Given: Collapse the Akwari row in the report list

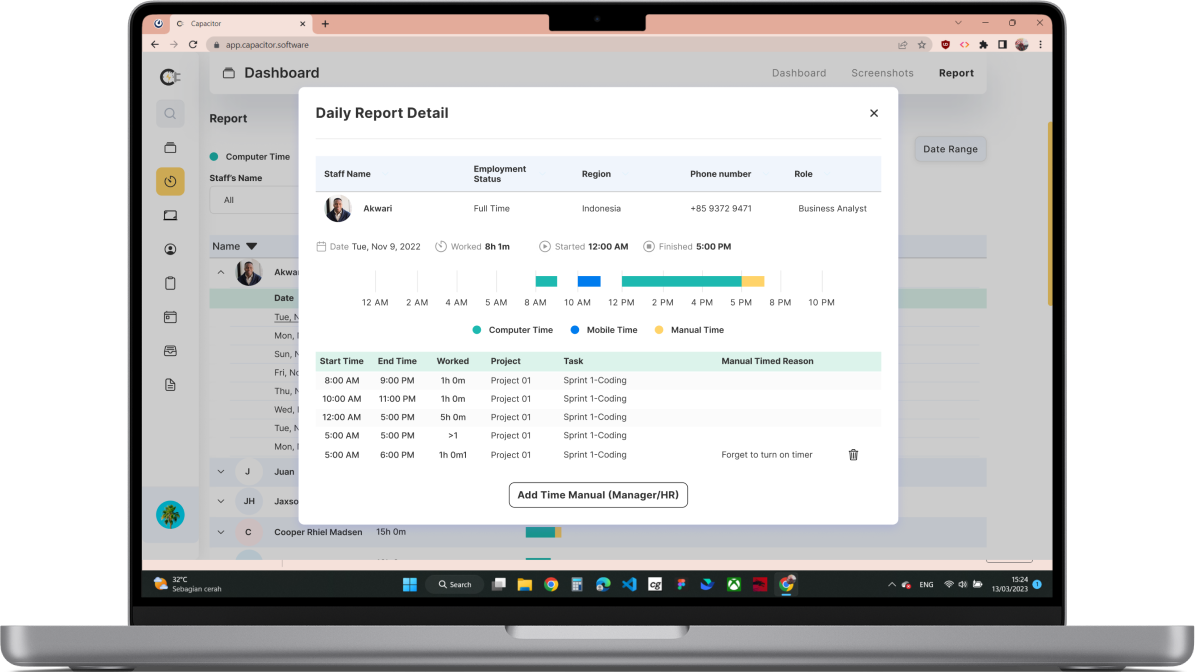Looking at the screenshot, I should tap(221, 271).
